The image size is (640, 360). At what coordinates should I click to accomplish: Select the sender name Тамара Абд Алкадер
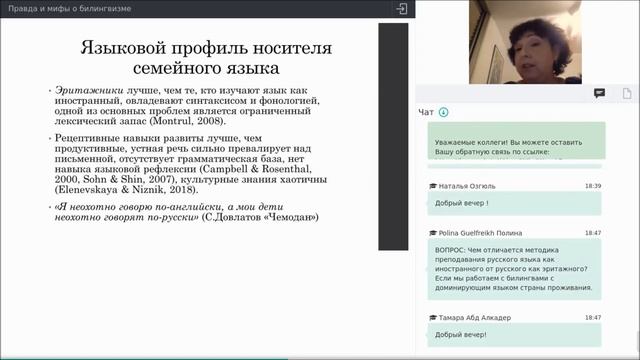tap(474, 318)
